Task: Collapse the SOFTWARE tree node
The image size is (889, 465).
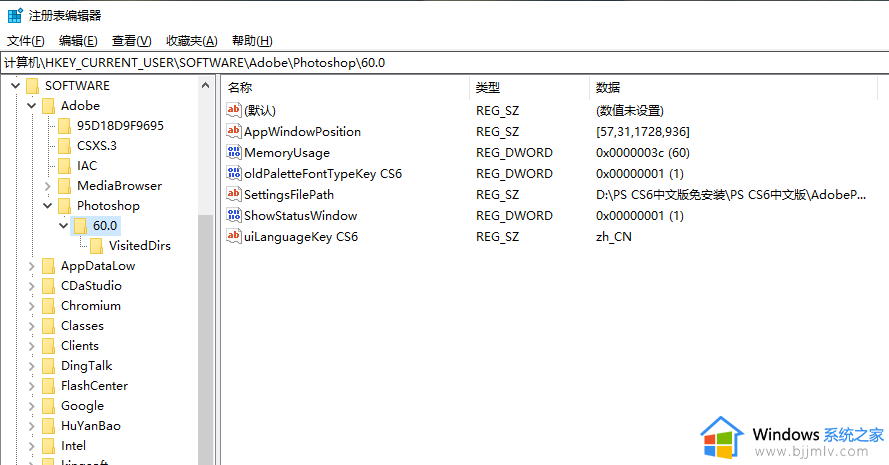Action: 15,86
